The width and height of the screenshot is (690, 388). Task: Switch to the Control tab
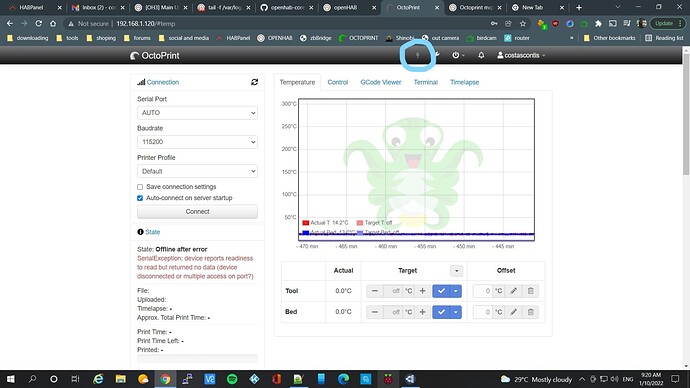click(338, 82)
